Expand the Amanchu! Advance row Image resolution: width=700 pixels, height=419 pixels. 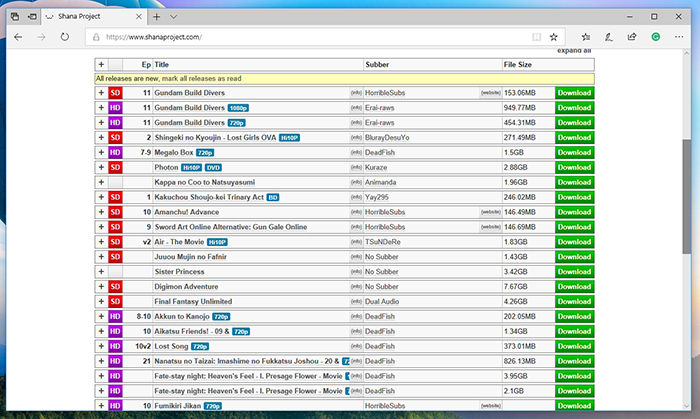click(101, 212)
